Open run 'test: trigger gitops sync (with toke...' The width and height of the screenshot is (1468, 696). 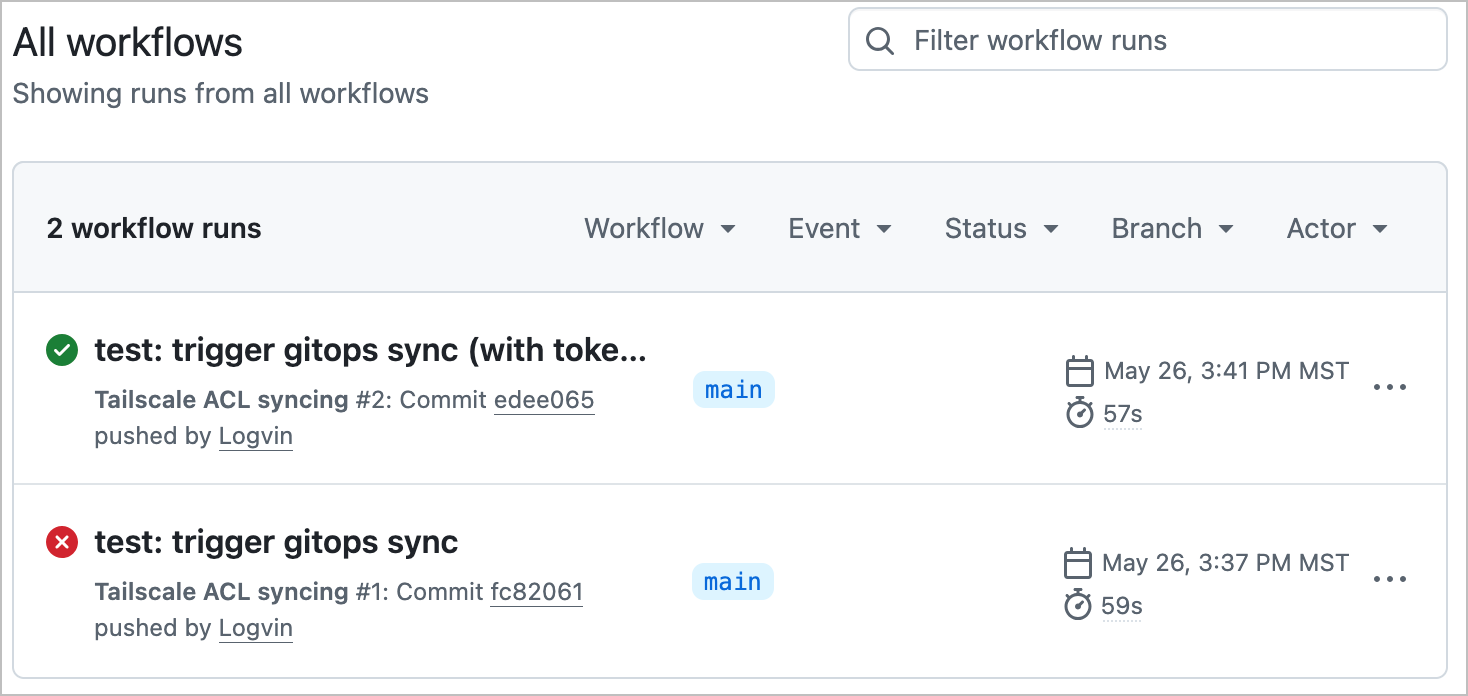pos(371,351)
